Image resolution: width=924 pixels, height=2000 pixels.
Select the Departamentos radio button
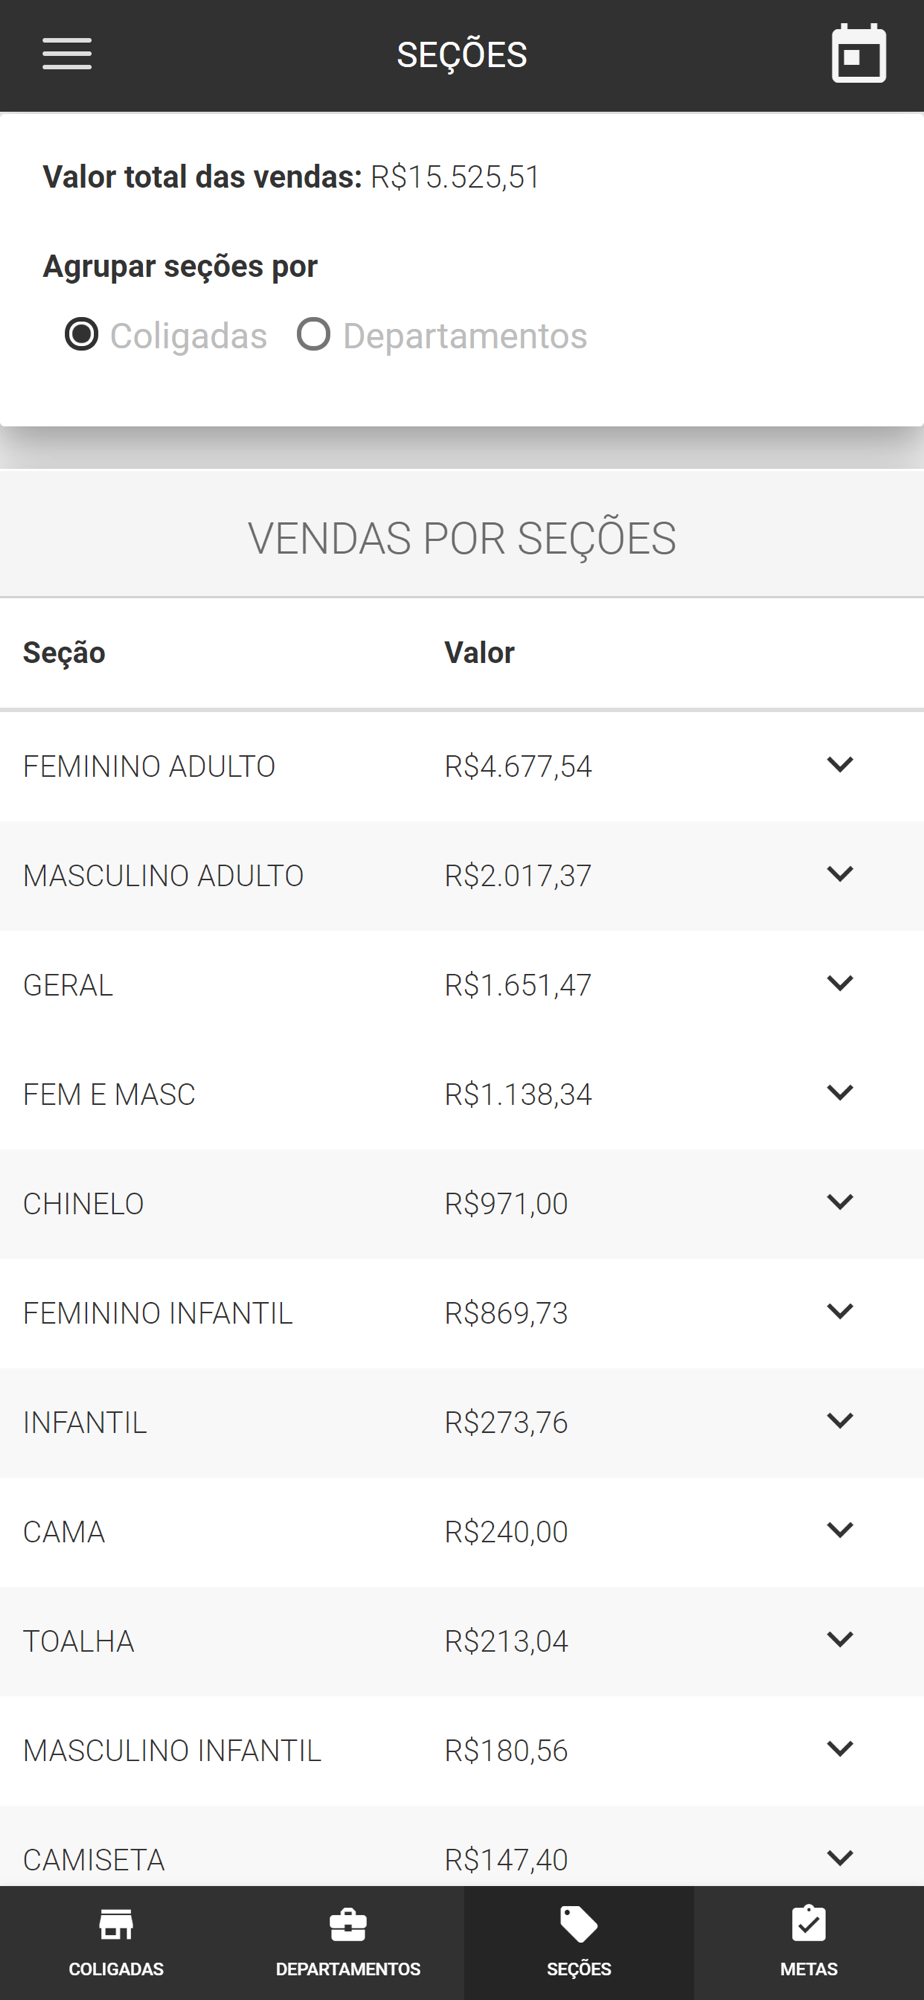(314, 335)
